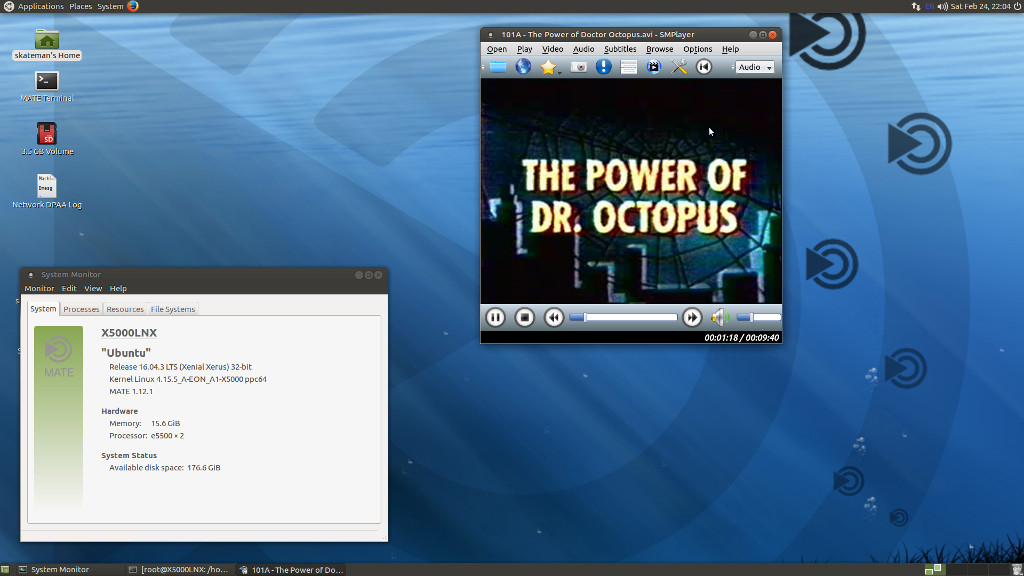Click the X5000LNX hostname text
This screenshot has width=1024, height=576.
(x=129, y=332)
